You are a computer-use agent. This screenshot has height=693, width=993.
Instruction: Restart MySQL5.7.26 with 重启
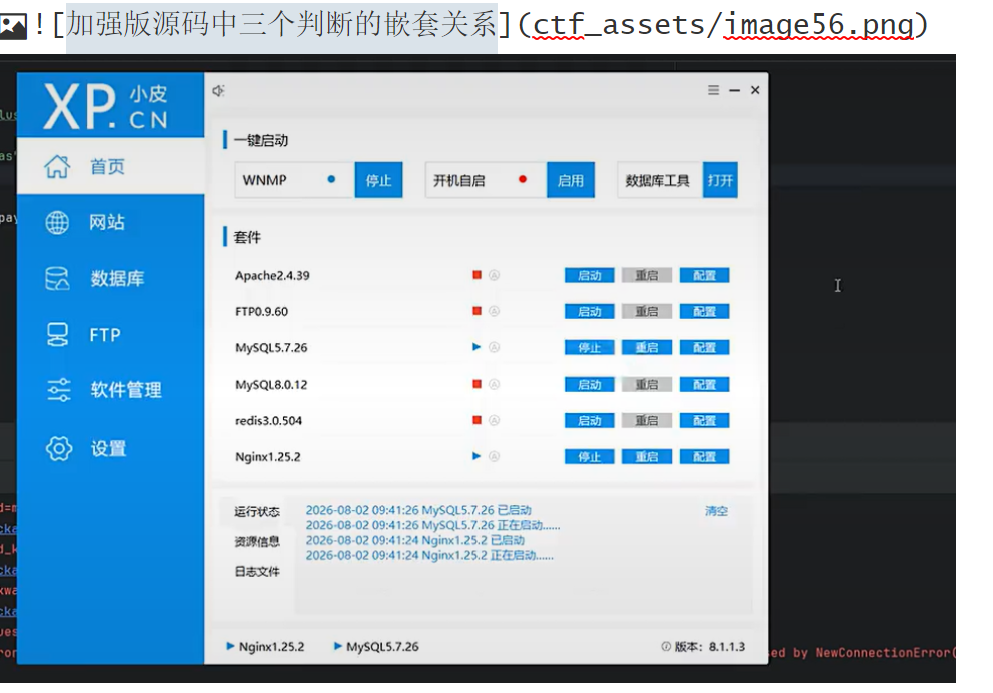647,348
